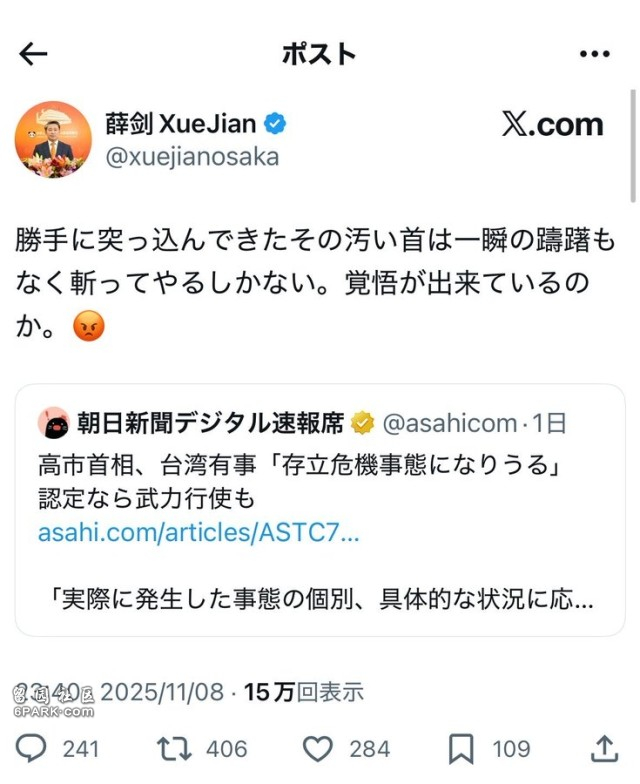This screenshot has width=640, height=784.
Task: Open the Asahi Shimbun pig avatar
Action: (54, 422)
